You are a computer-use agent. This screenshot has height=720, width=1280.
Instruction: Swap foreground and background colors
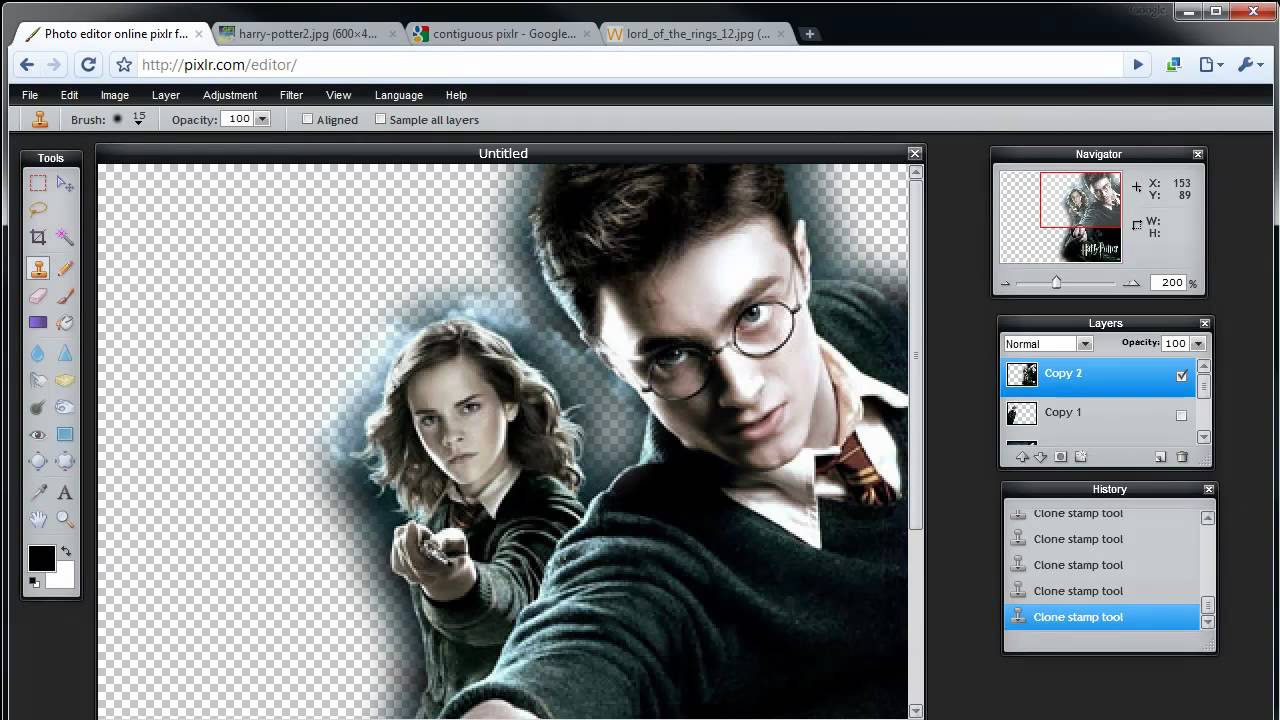click(x=66, y=551)
